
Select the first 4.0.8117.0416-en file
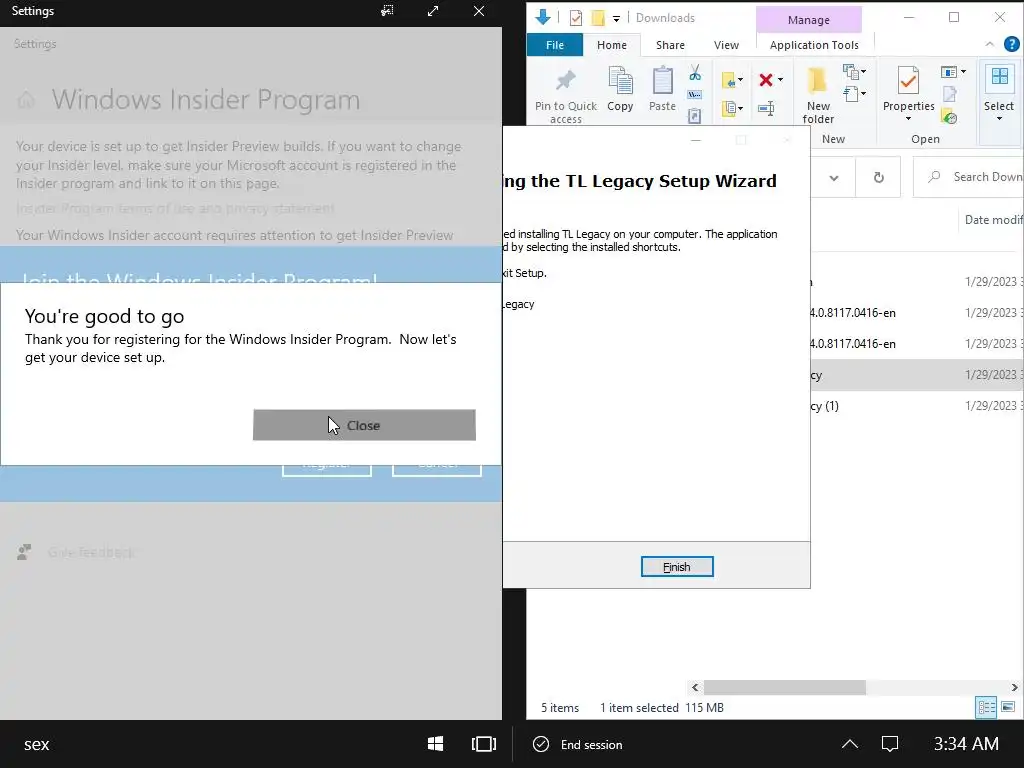click(x=917, y=313)
